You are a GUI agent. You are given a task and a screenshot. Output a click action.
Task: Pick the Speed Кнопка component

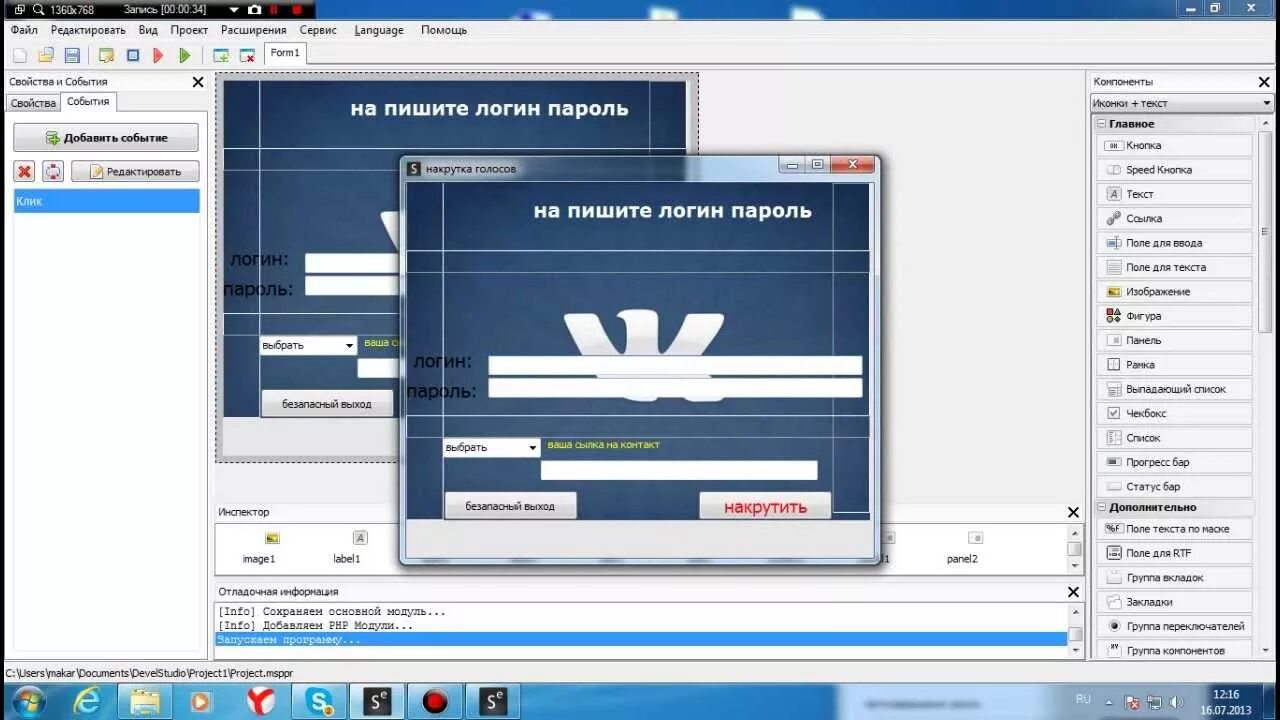[x=1175, y=170]
